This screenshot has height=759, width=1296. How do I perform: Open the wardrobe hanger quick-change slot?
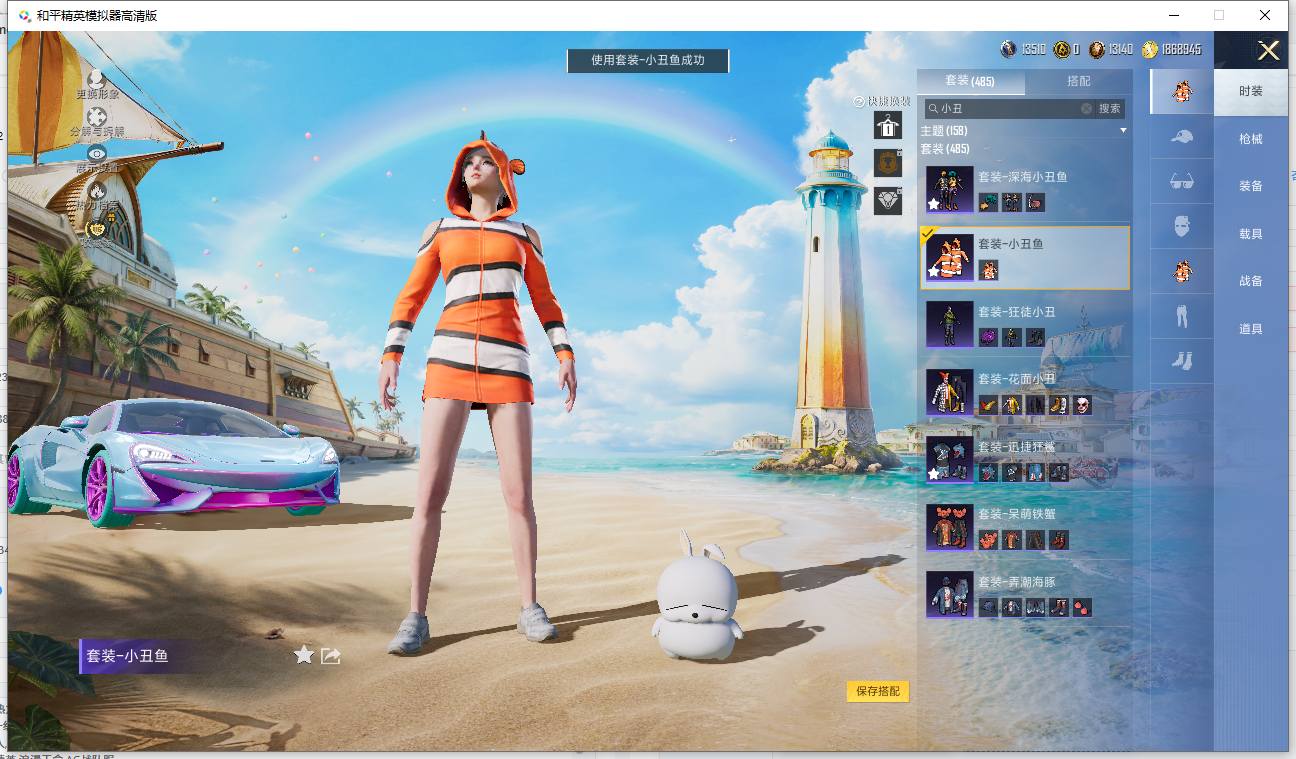click(888, 125)
